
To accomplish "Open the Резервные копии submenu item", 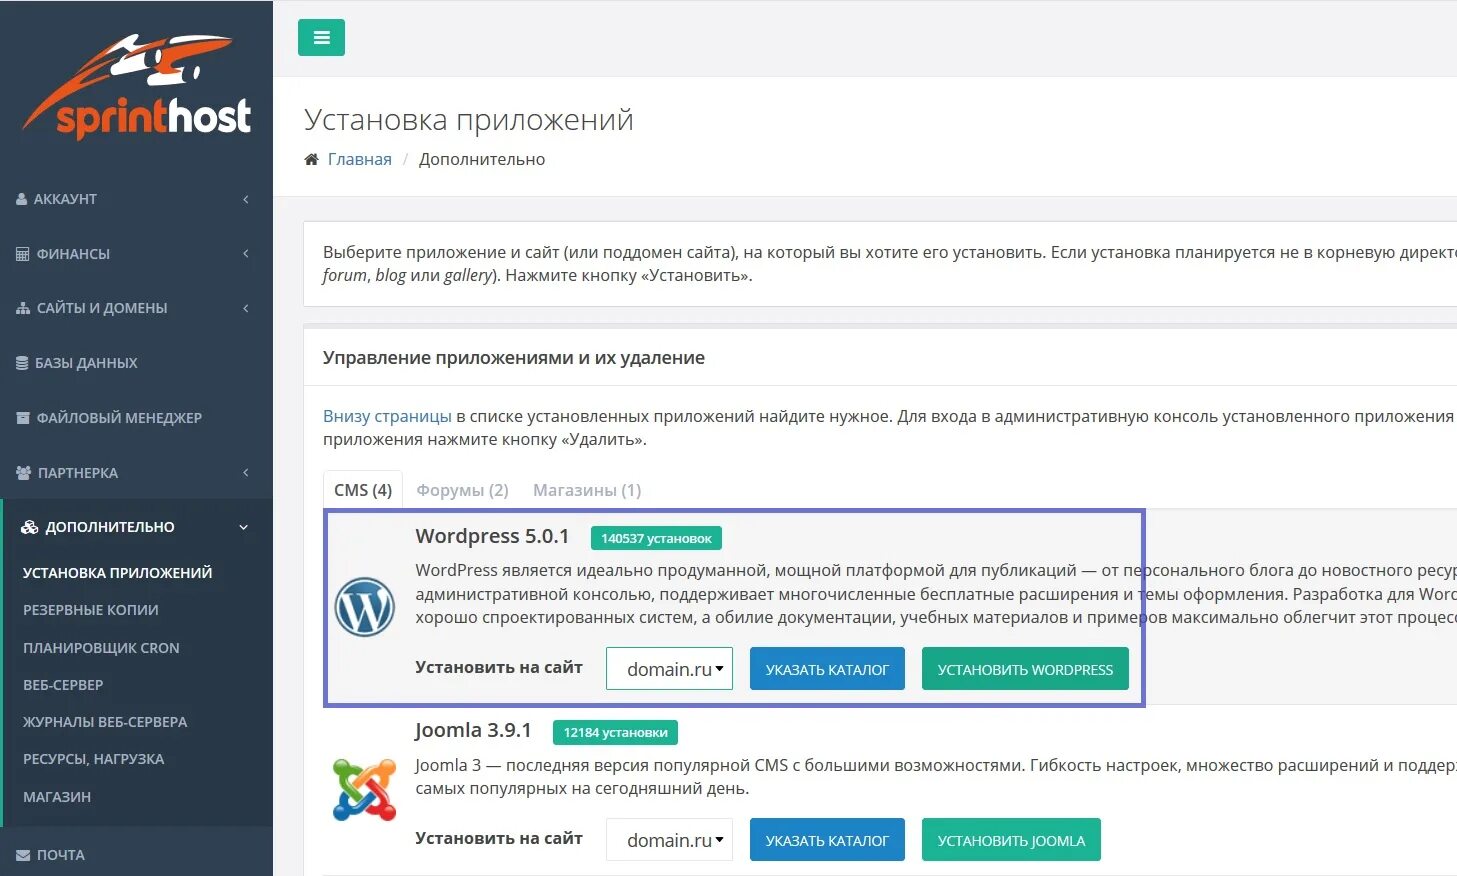I will pyautogui.click(x=91, y=610).
